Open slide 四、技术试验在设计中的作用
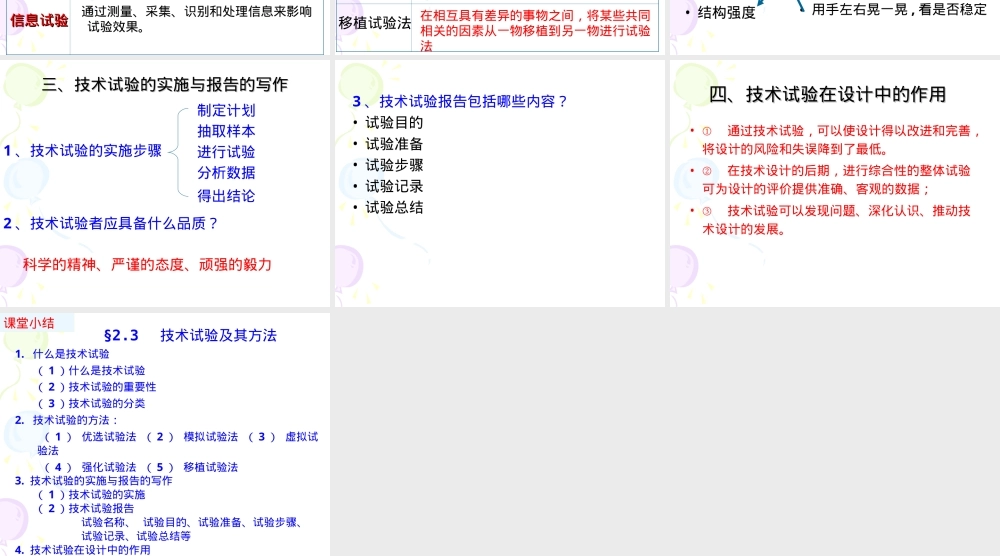The width and height of the screenshot is (1000, 556). pos(835,184)
